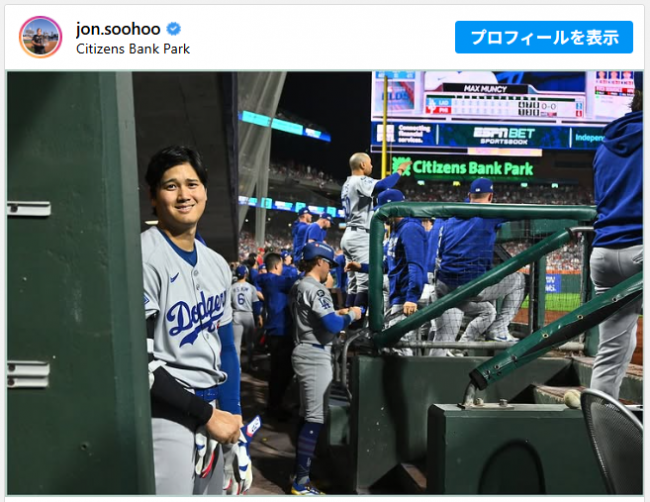Open the Citizens Bank Park location link

[132, 48]
